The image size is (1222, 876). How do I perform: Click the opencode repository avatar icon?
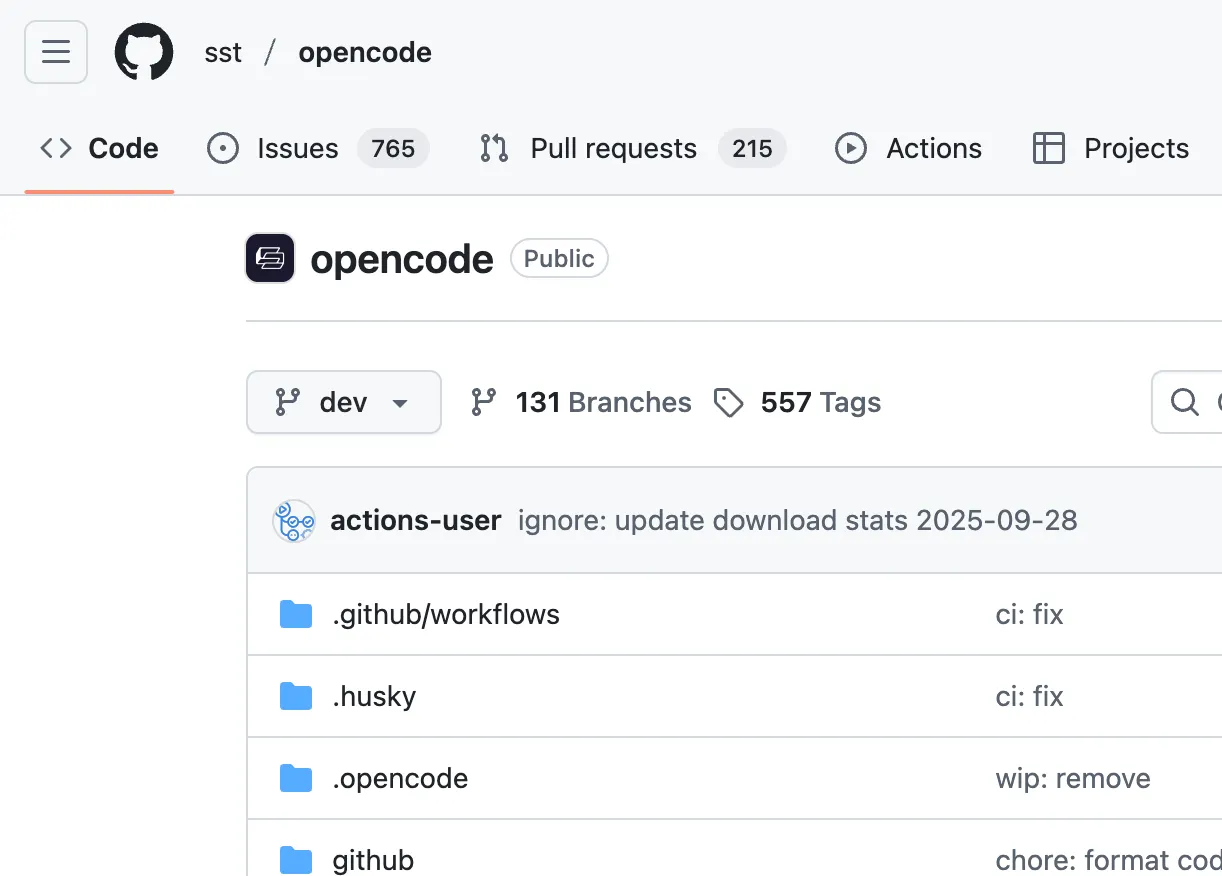pos(269,258)
